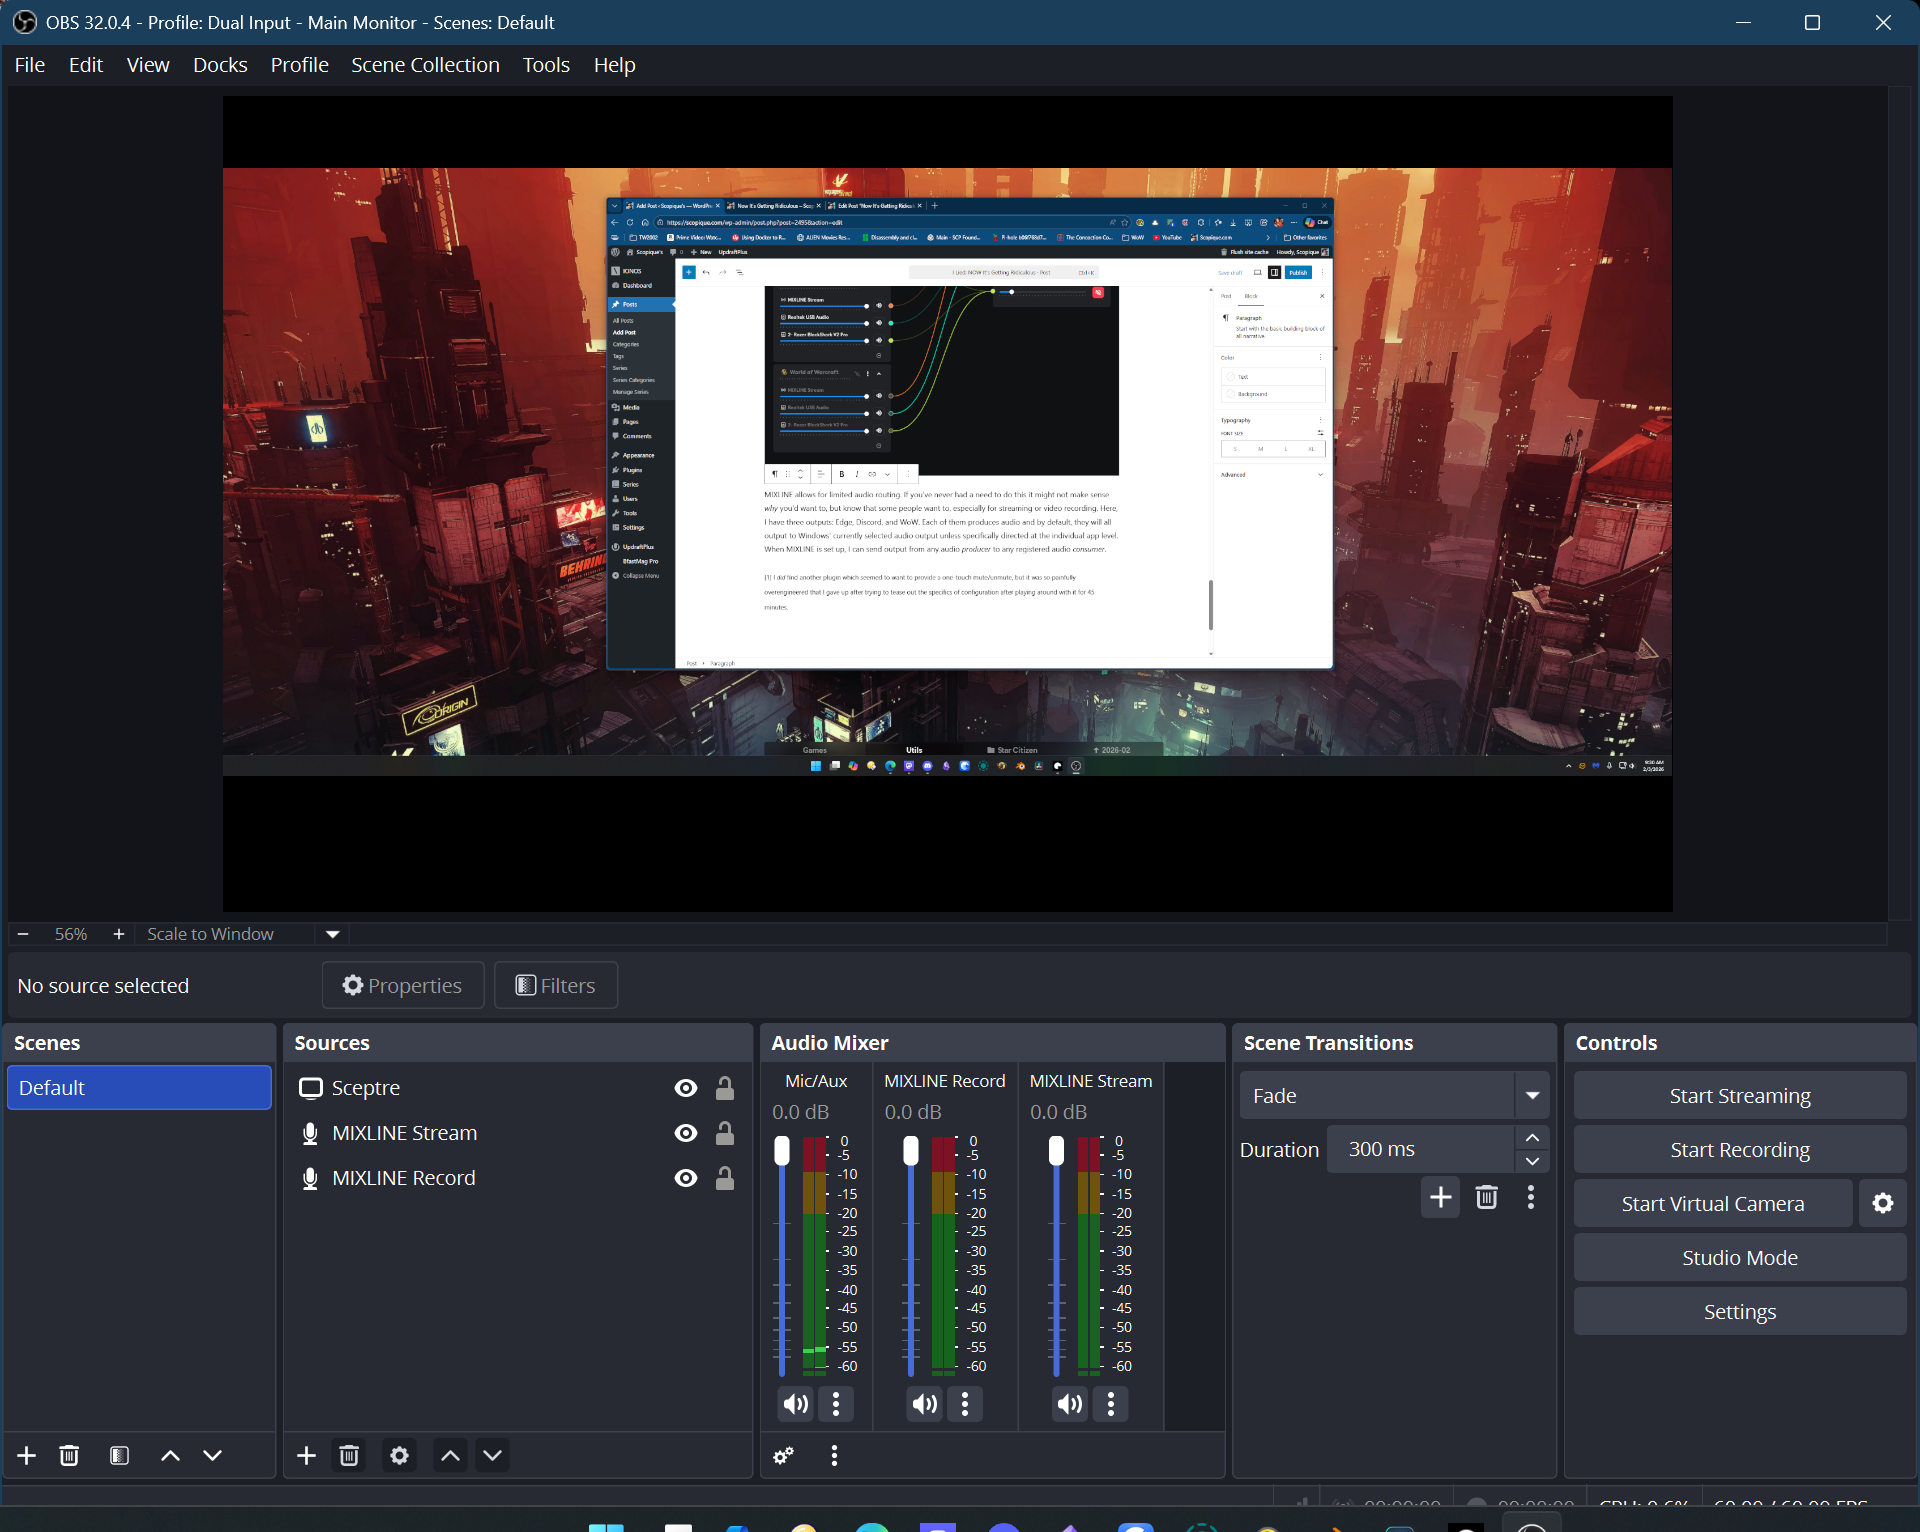Open advanced audio properties gears icon

(783, 1456)
